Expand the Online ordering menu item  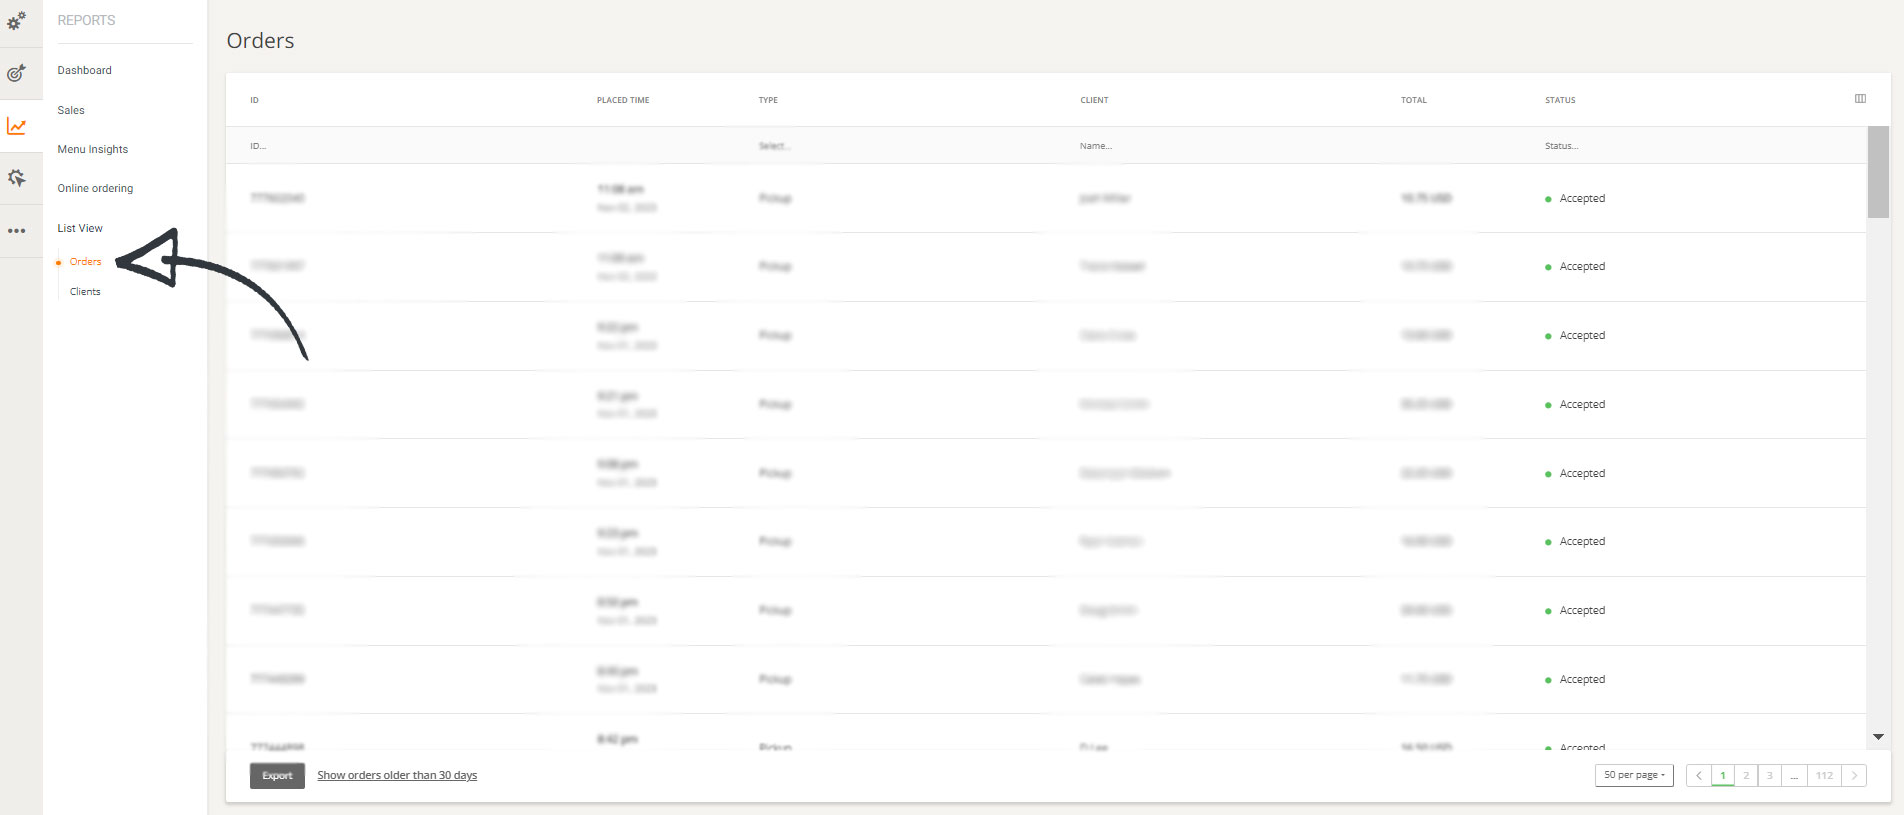95,188
